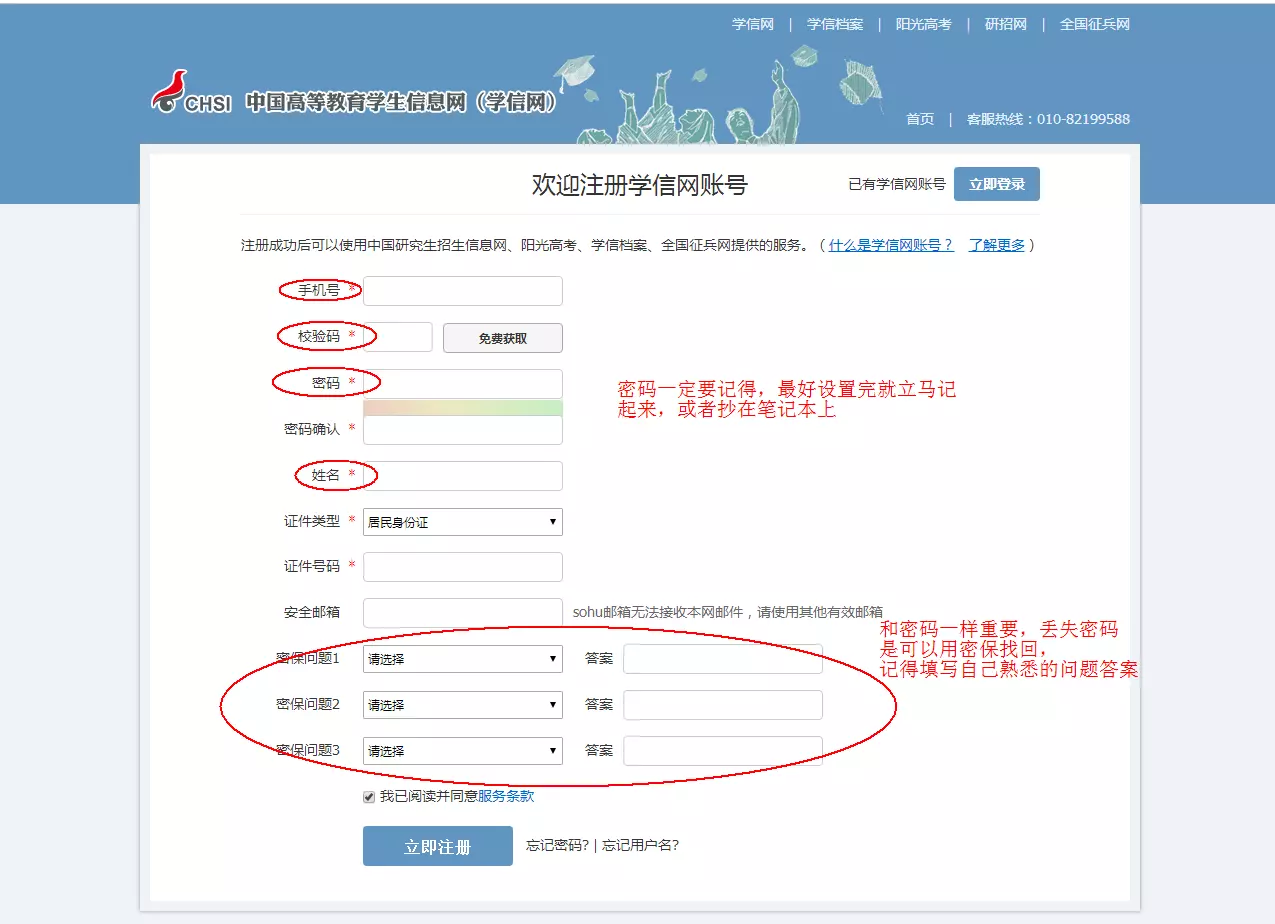Click the 立即注册 button
1275x924 pixels.
pyautogui.click(x=438, y=846)
